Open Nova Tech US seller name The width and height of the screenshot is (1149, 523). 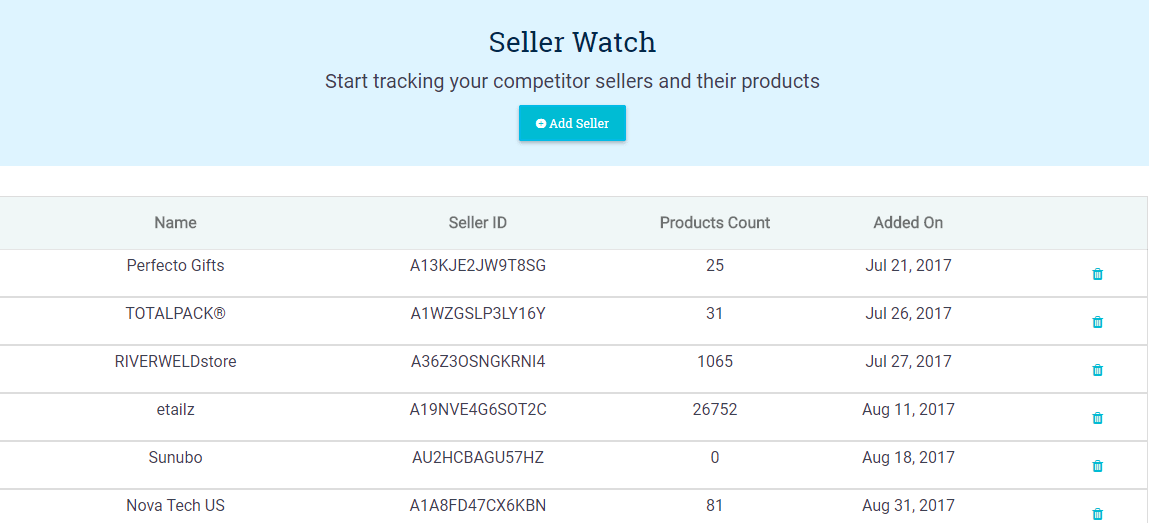point(175,505)
